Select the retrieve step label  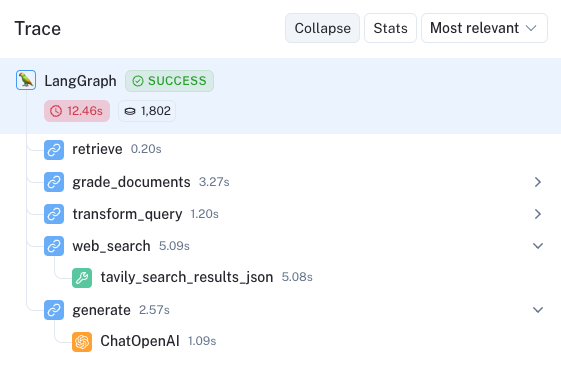97,149
